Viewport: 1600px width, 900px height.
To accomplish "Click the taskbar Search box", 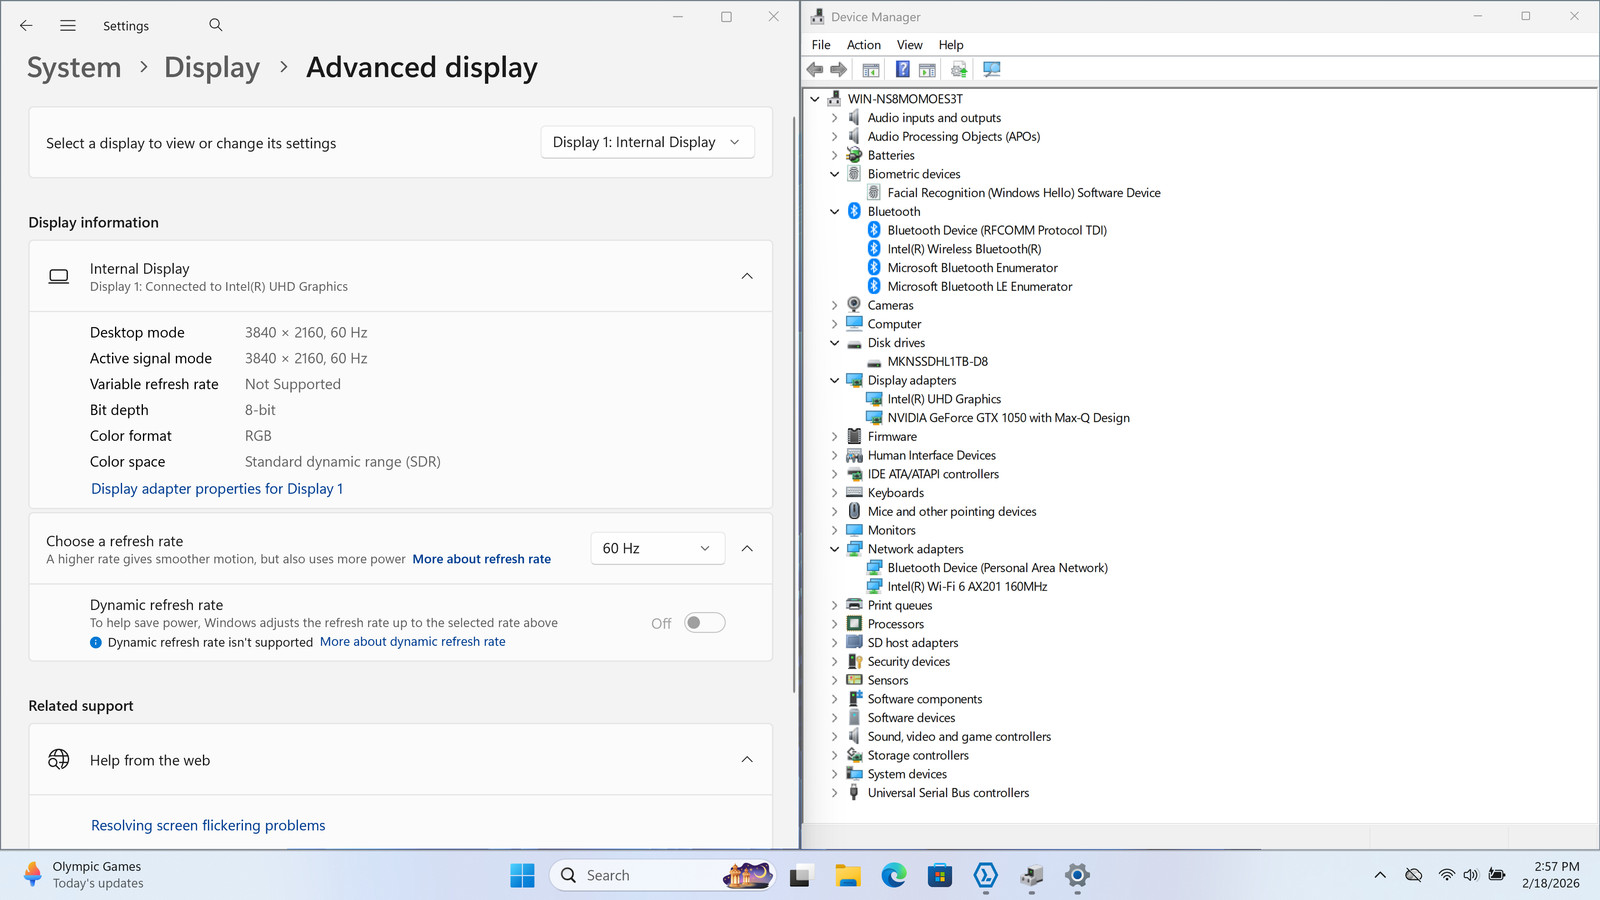I will 663,876.
